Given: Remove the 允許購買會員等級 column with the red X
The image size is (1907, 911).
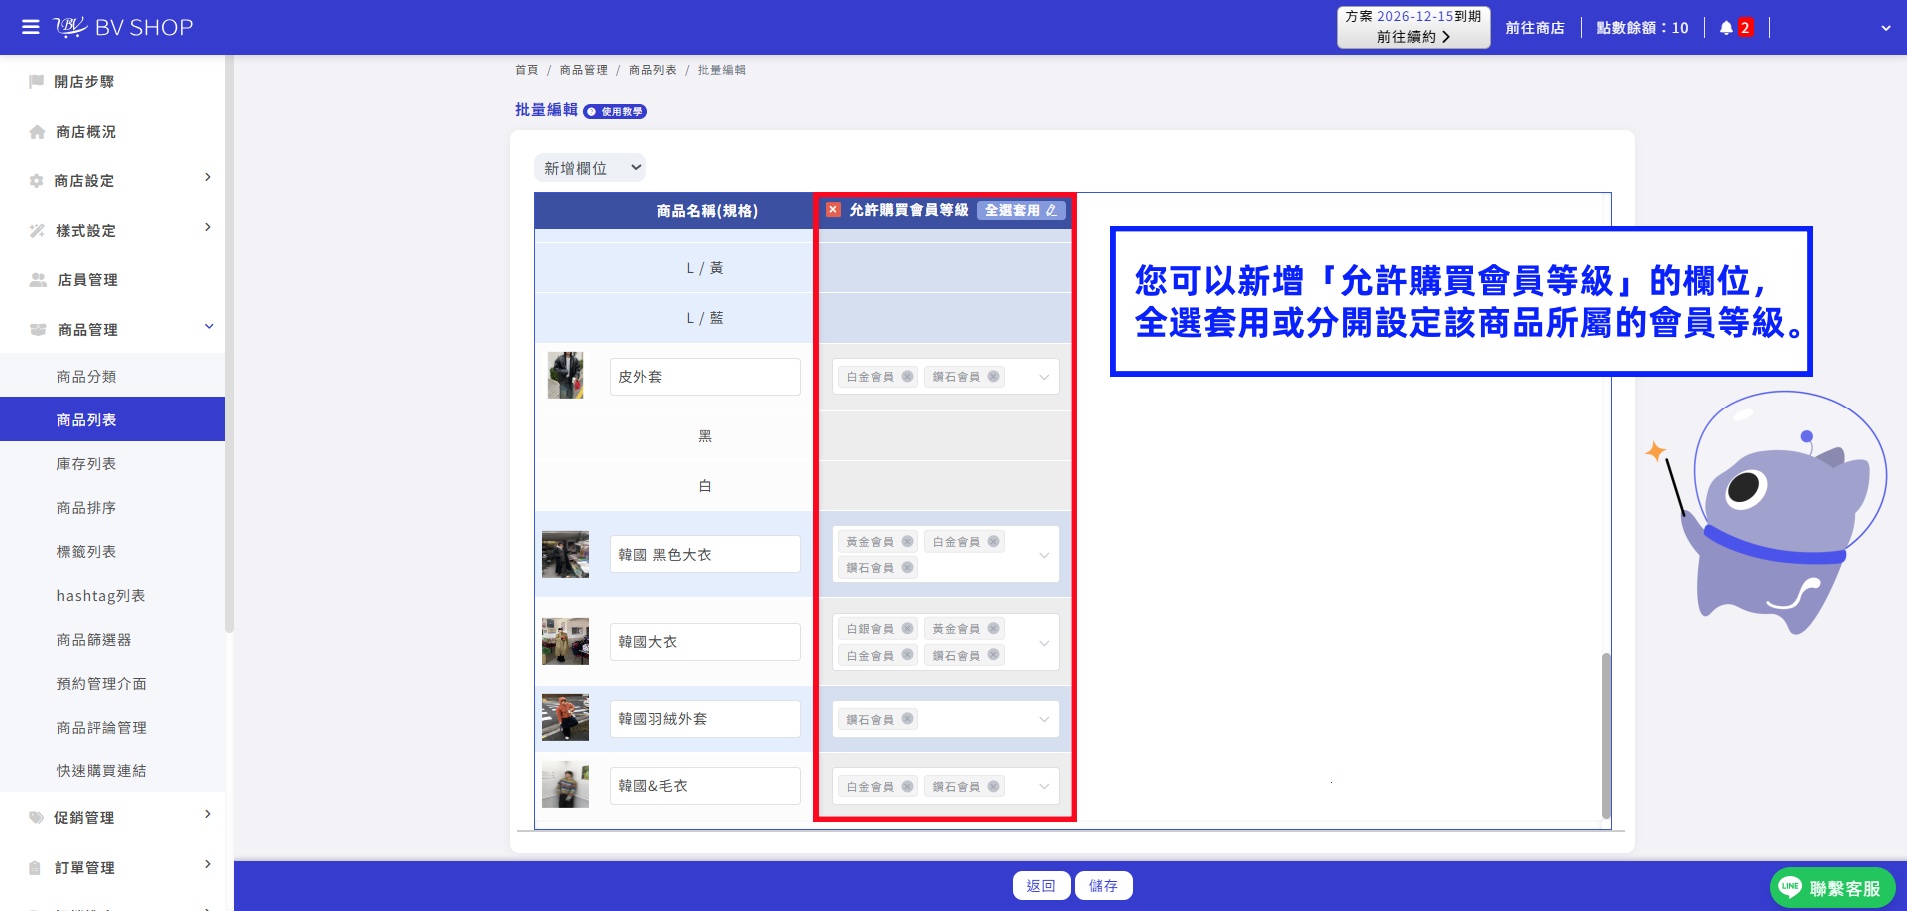Looking at the screenshot, I should pyautogui.click(x=833, y=210).
